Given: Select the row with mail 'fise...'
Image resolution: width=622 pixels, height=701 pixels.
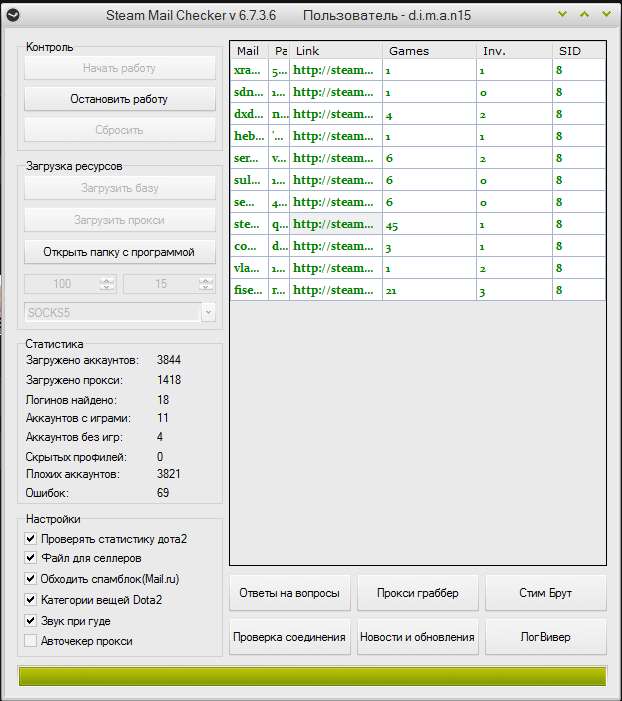Looking at the screenshot, I should 418,290.
